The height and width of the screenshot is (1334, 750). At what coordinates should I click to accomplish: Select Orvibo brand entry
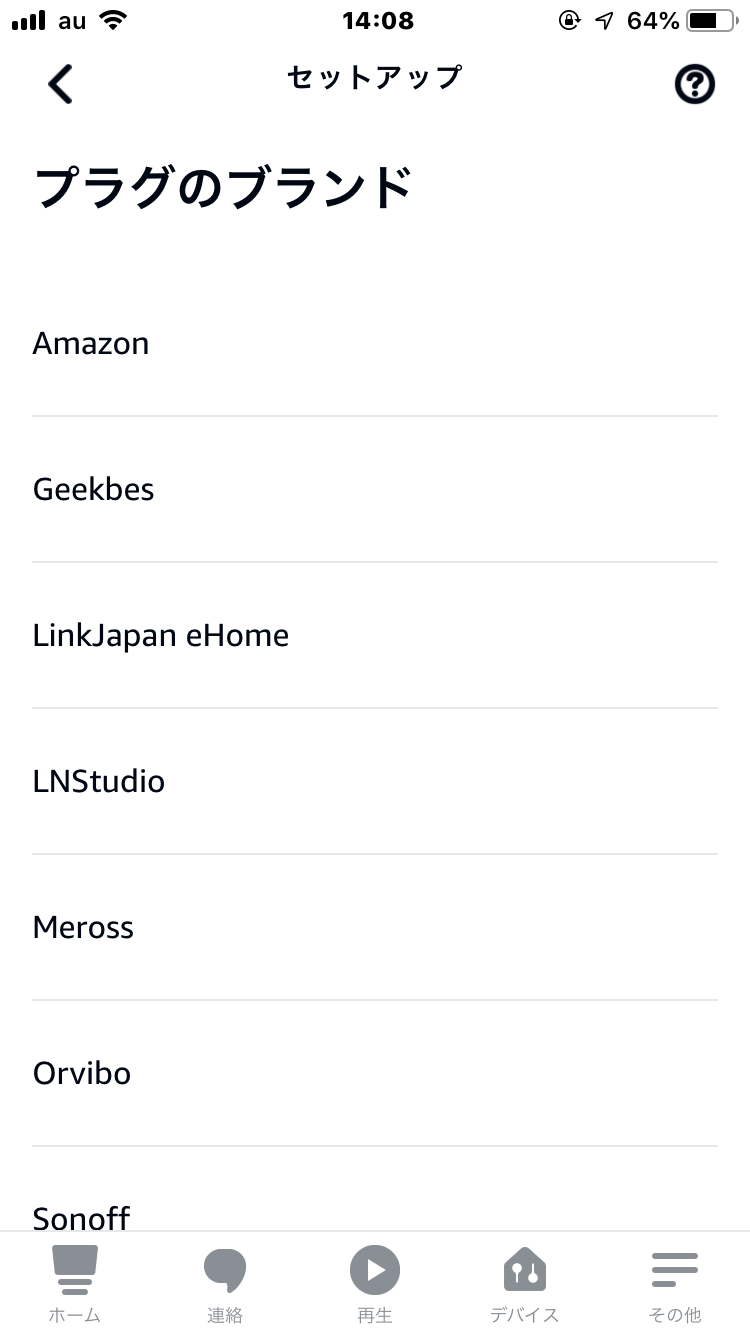tap(375, 1073)
